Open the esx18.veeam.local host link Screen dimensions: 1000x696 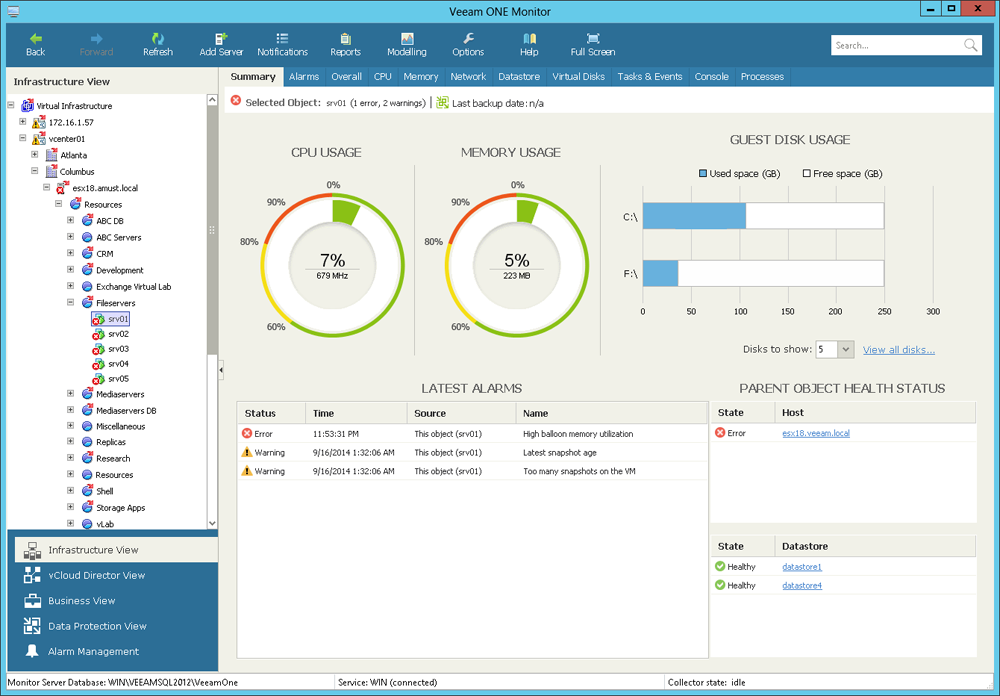pos(817,433)
